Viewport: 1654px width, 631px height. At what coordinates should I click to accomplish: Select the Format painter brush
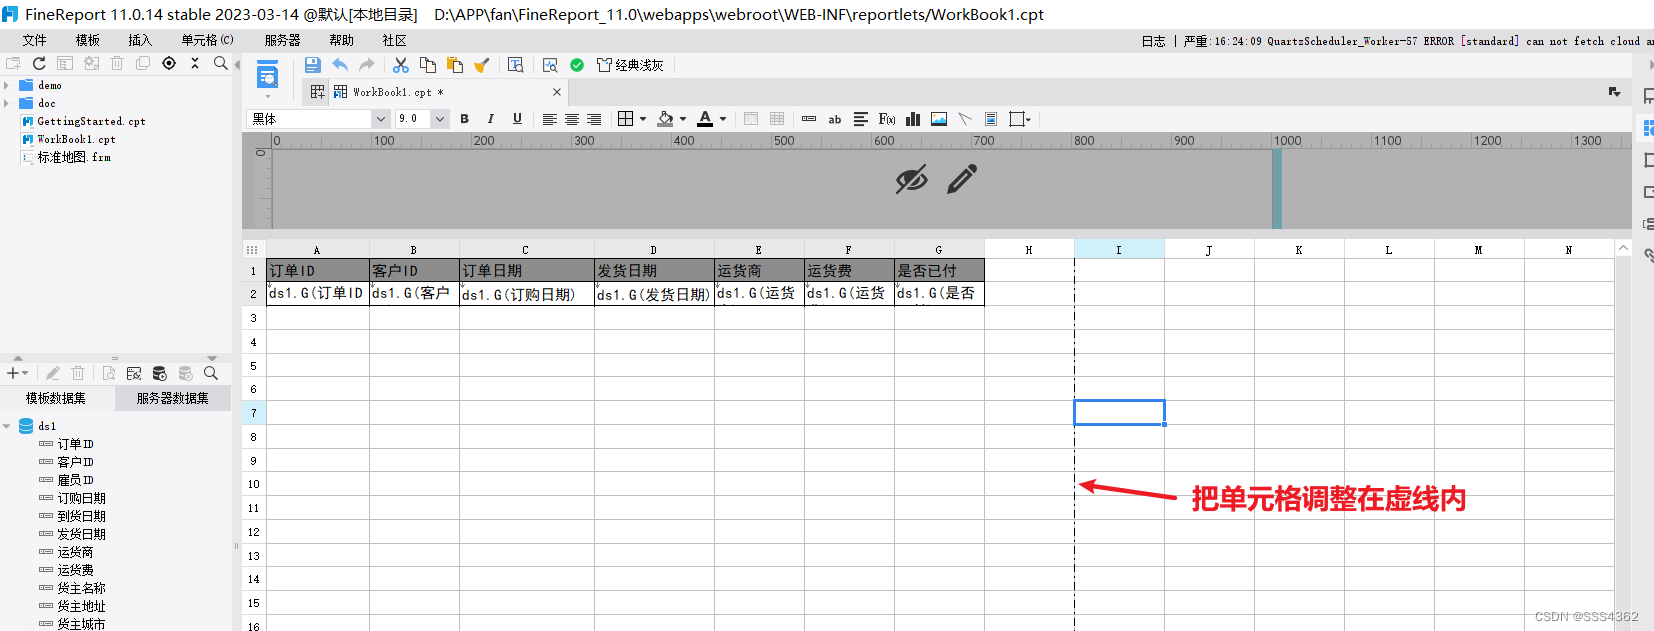pyautogui.click(x=481, y=65)
